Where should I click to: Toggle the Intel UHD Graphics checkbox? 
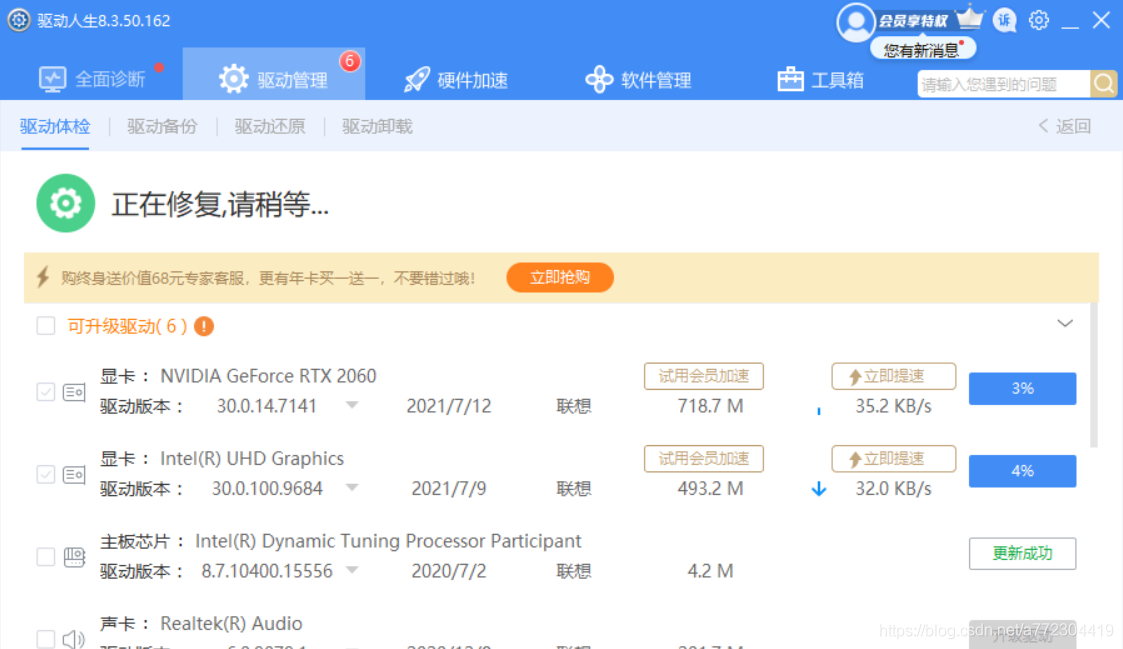coord(46,474)
